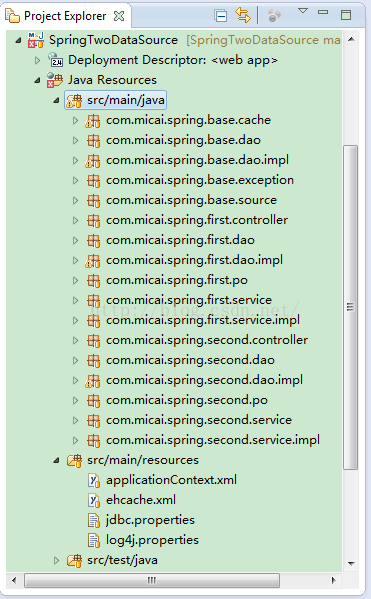Maximize the Project Explorer view

pyautogui.click(x=346, y=15)
